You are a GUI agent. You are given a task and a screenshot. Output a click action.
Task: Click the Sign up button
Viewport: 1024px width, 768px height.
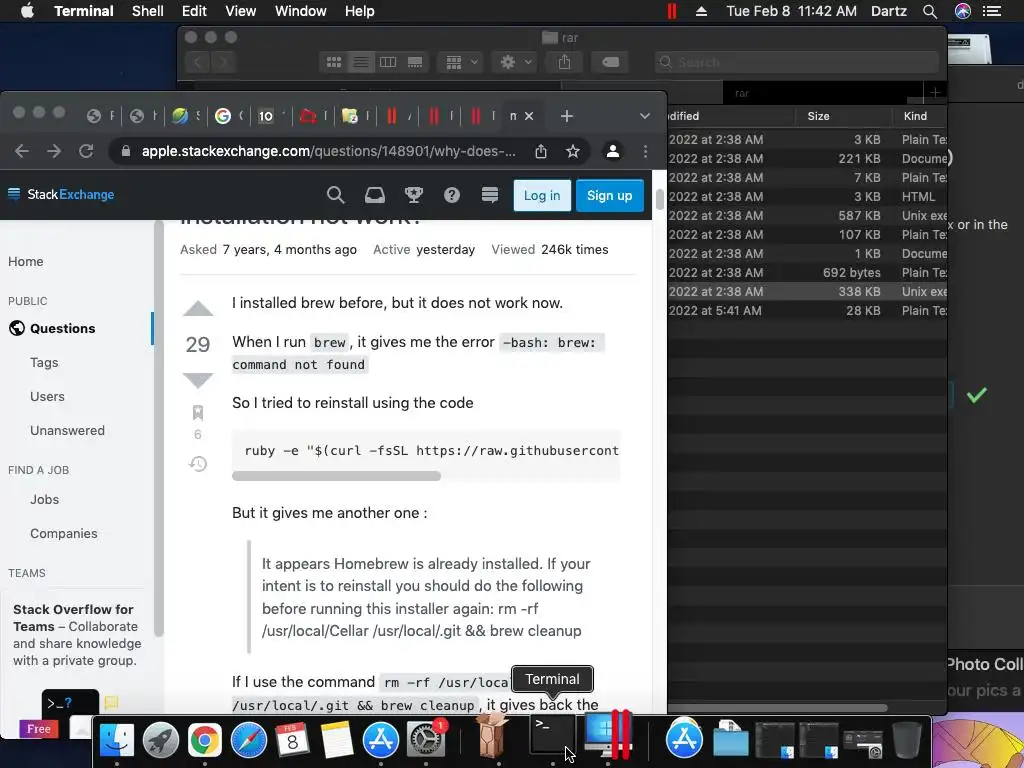(609, 195)
